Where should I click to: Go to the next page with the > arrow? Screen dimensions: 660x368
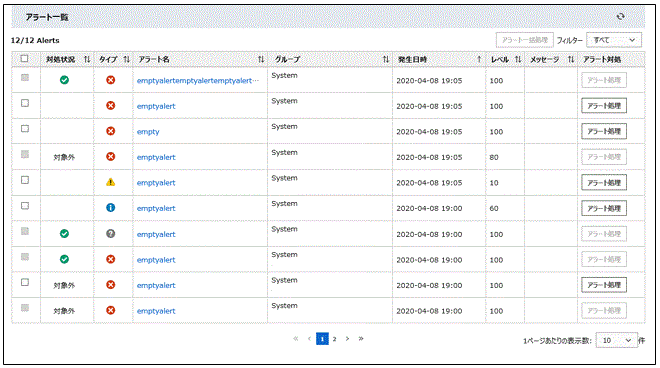pyautogui.click(x=347, y=339)
